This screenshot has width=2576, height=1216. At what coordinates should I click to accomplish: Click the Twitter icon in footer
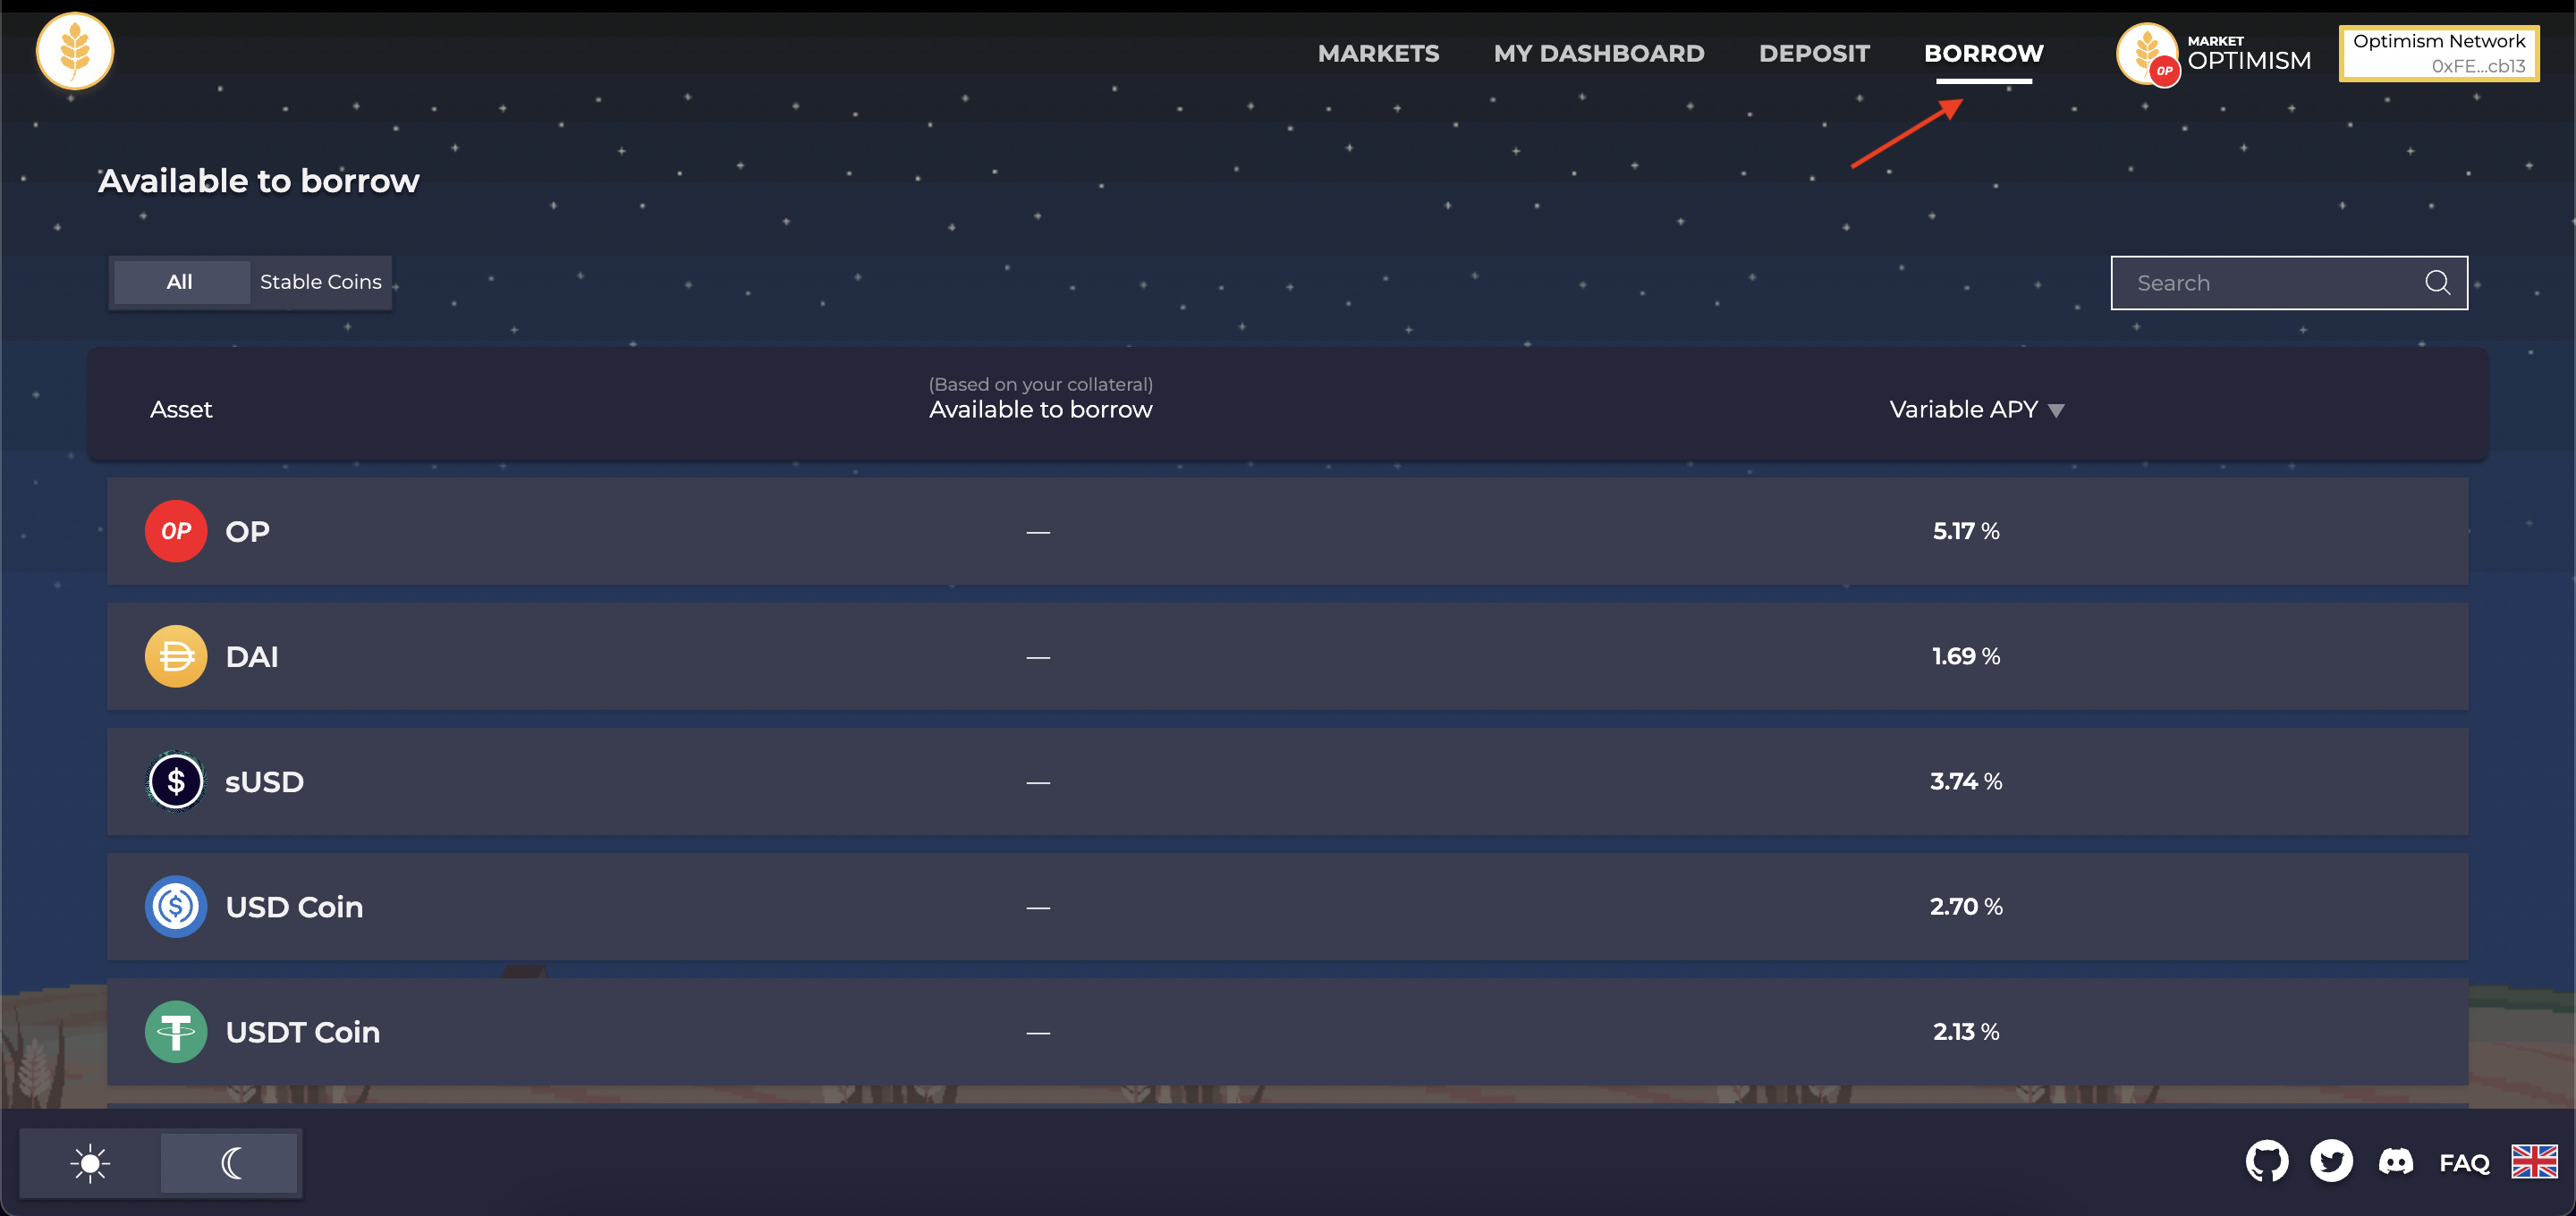pos(2333,1161)
